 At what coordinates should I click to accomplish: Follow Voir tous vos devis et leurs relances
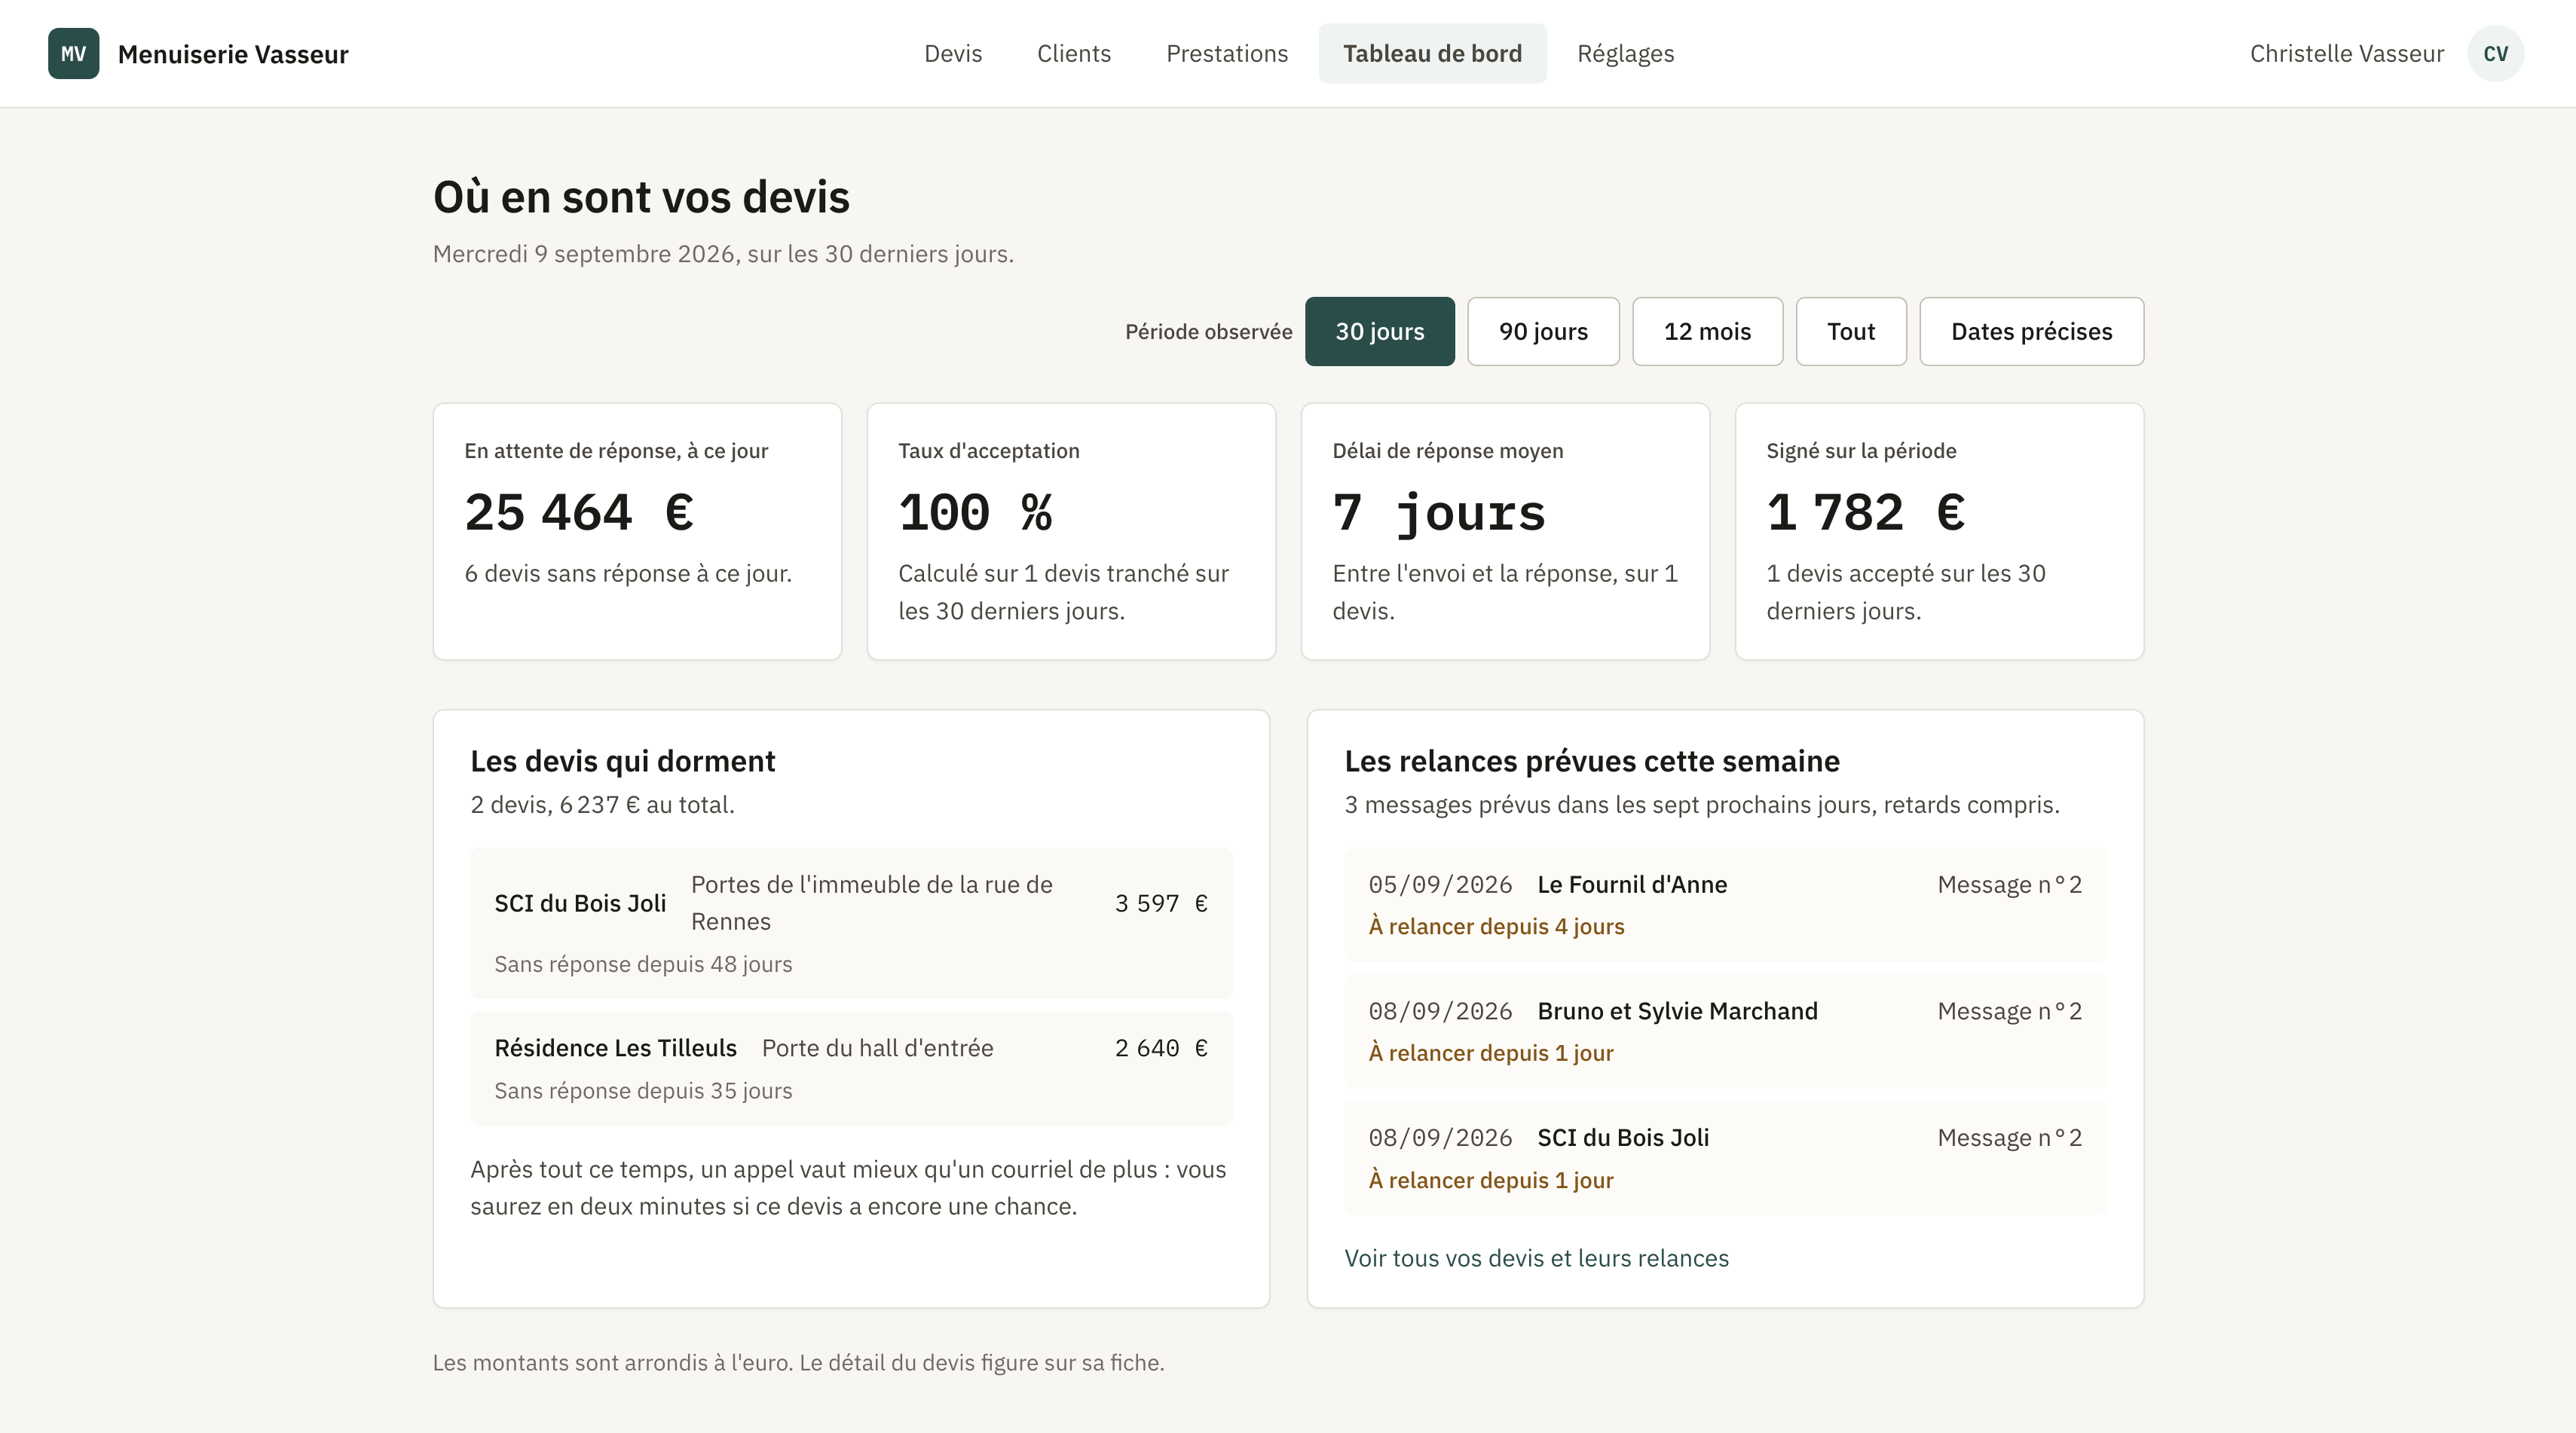1536,1258
